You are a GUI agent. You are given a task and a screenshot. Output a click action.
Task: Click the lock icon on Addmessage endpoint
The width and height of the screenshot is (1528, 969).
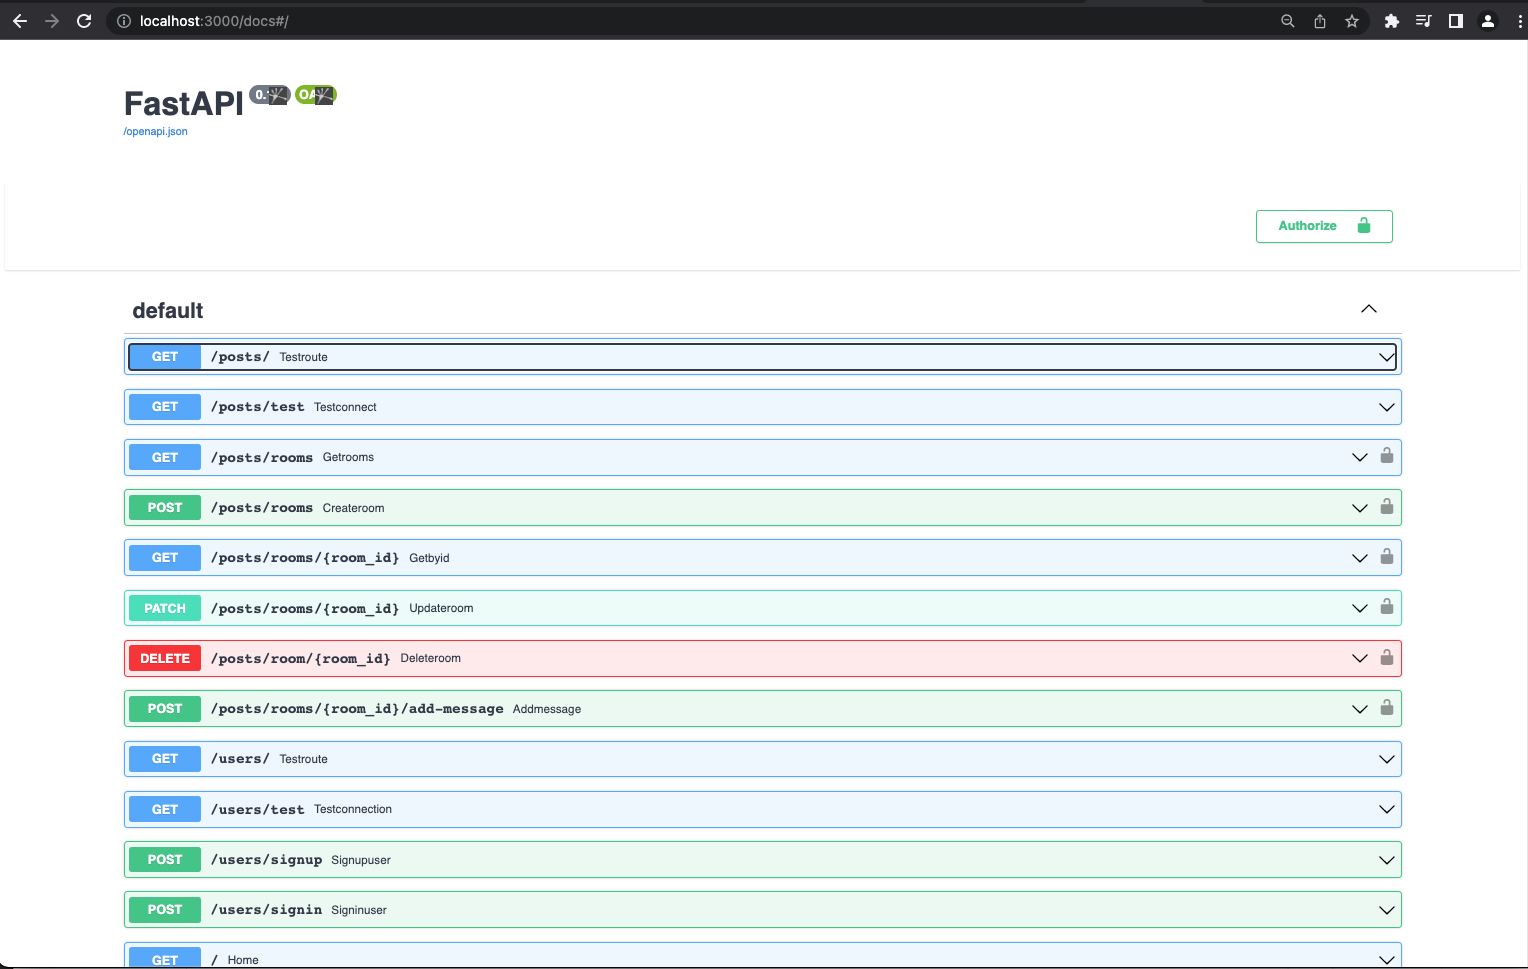click(1387, 708)
